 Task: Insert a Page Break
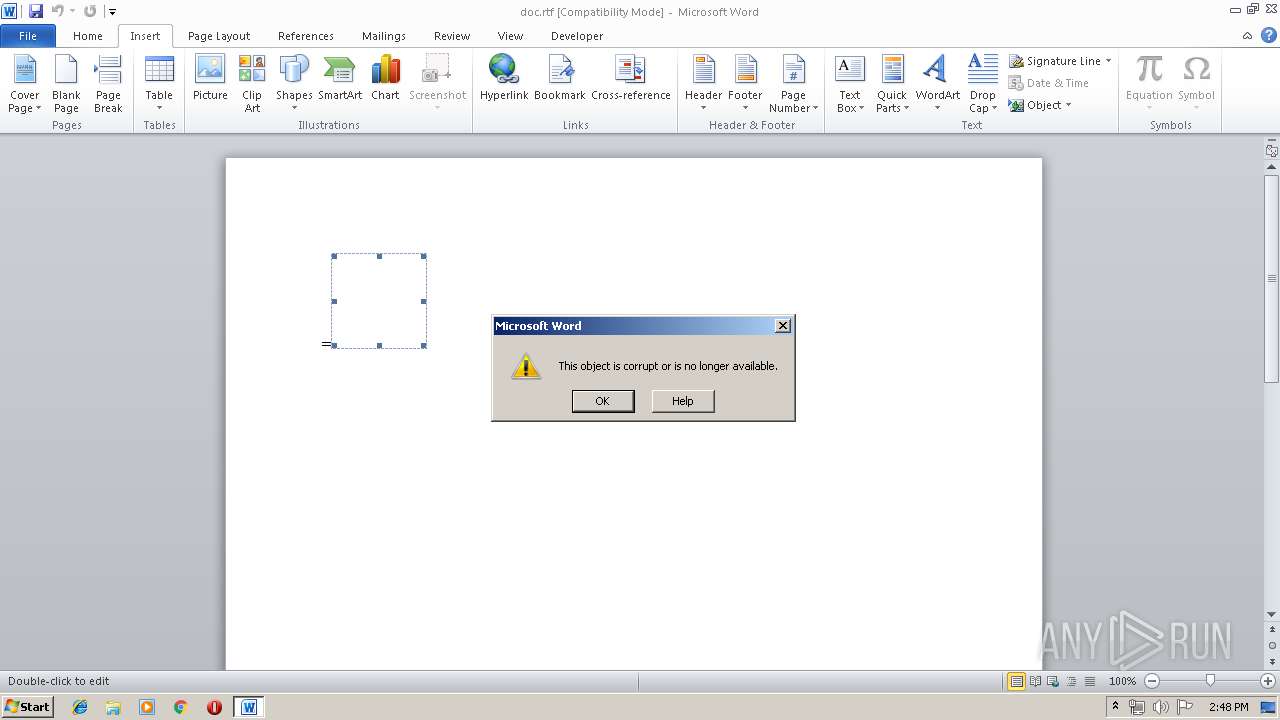[108, 84]
